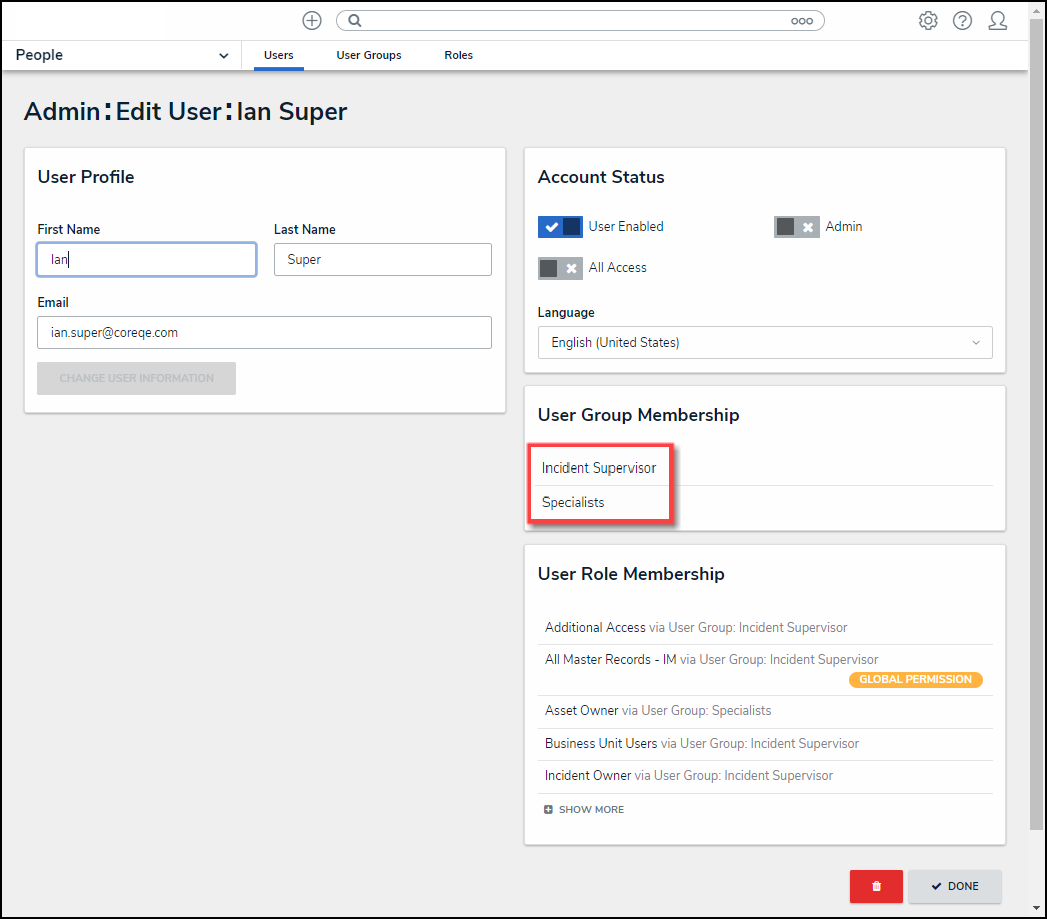Click the Done button

pos(954,886)
